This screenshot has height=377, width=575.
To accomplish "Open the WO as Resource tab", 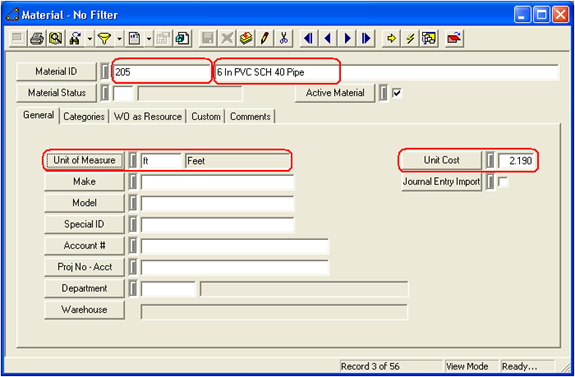I will [148, 117].
